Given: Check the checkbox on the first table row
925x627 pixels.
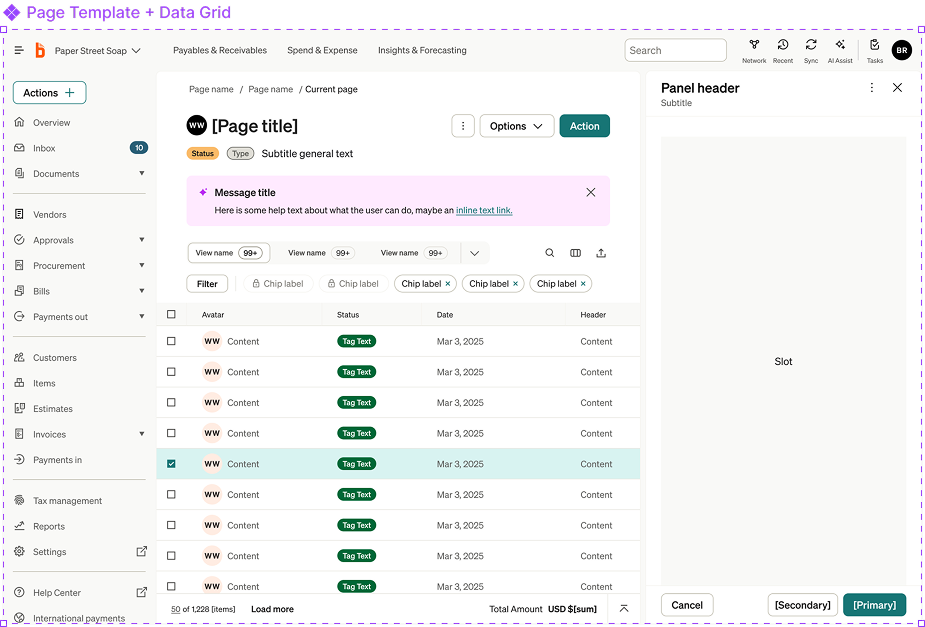Looking at the screenshot, I should tap(171, 340).
